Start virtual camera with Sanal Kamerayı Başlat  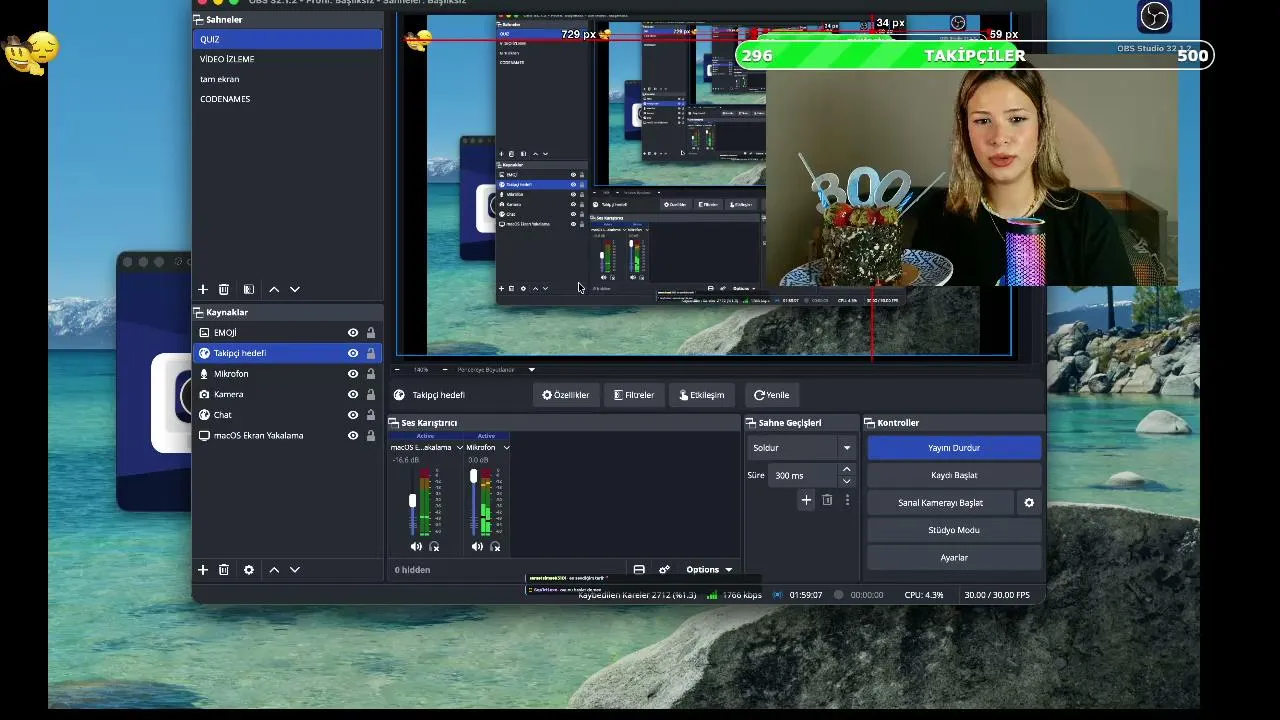(940, 503)
